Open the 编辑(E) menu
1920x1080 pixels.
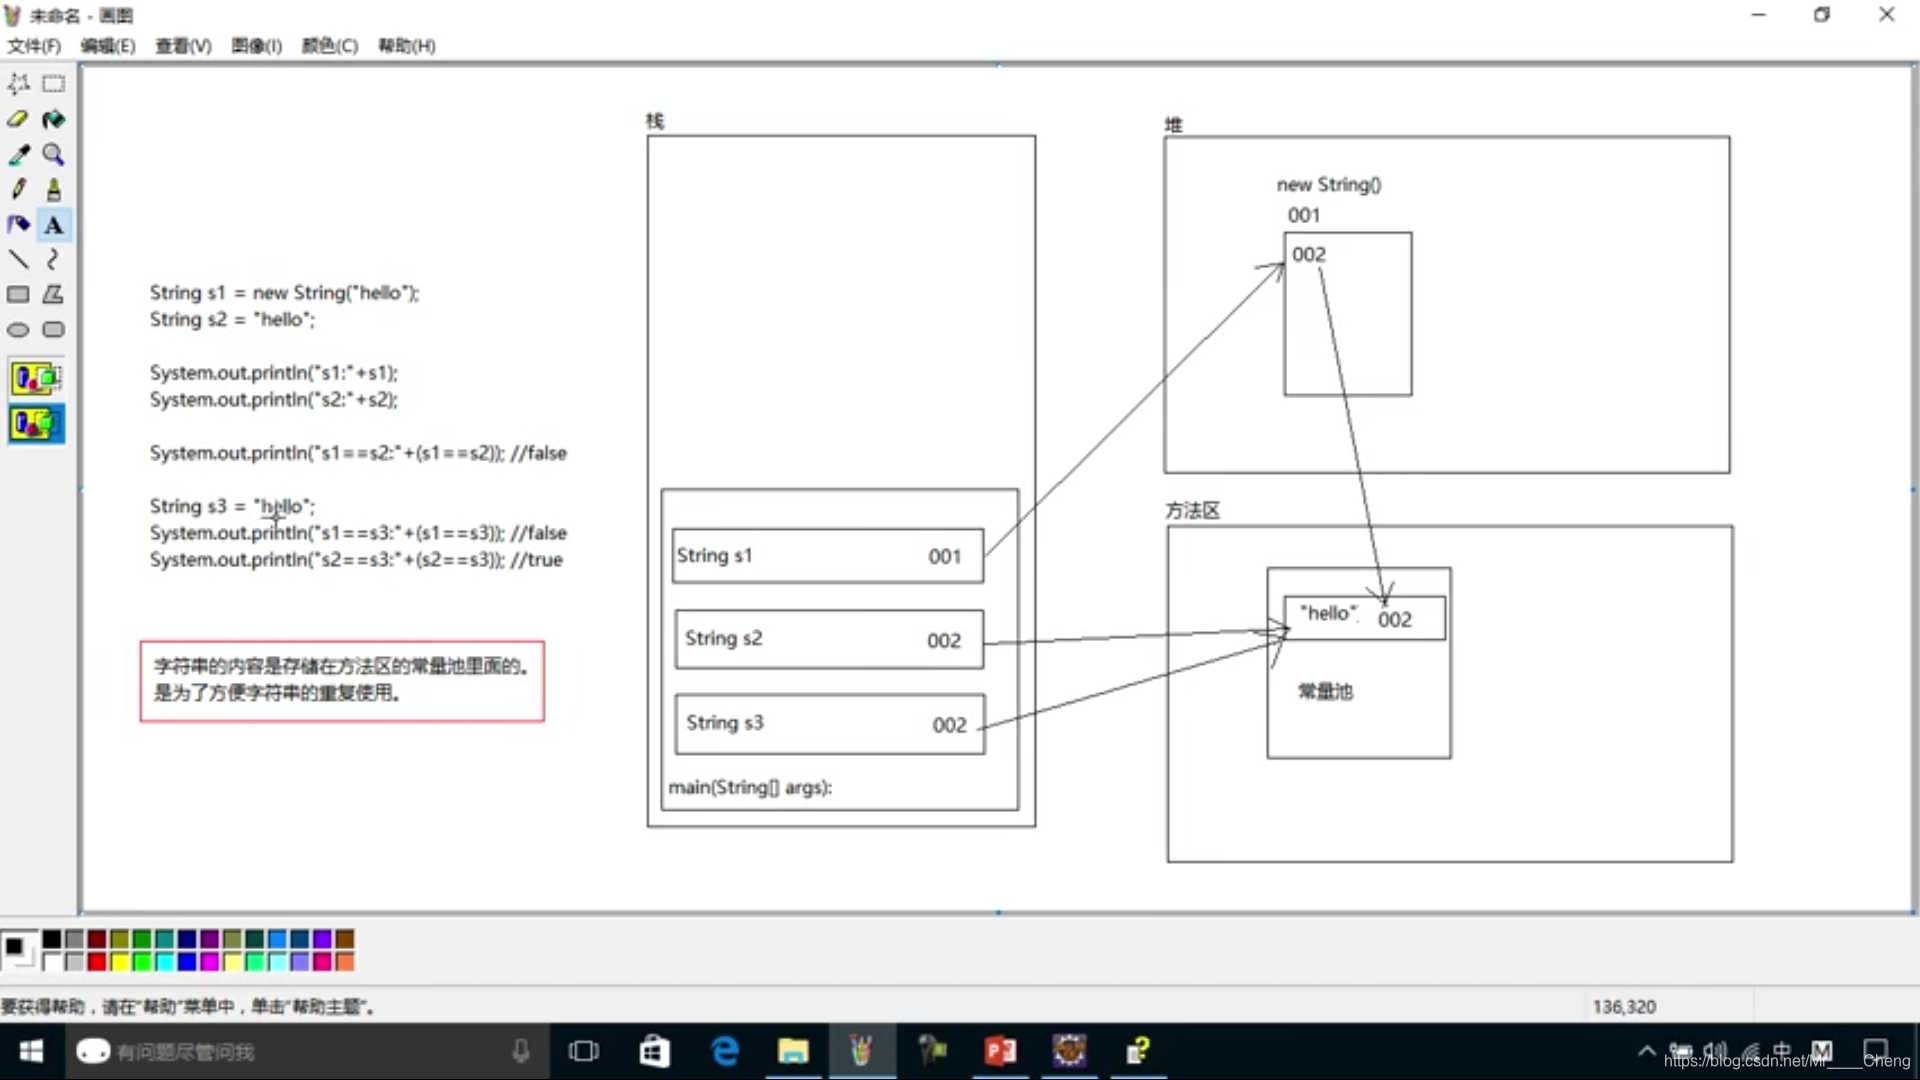pos(108,46)
